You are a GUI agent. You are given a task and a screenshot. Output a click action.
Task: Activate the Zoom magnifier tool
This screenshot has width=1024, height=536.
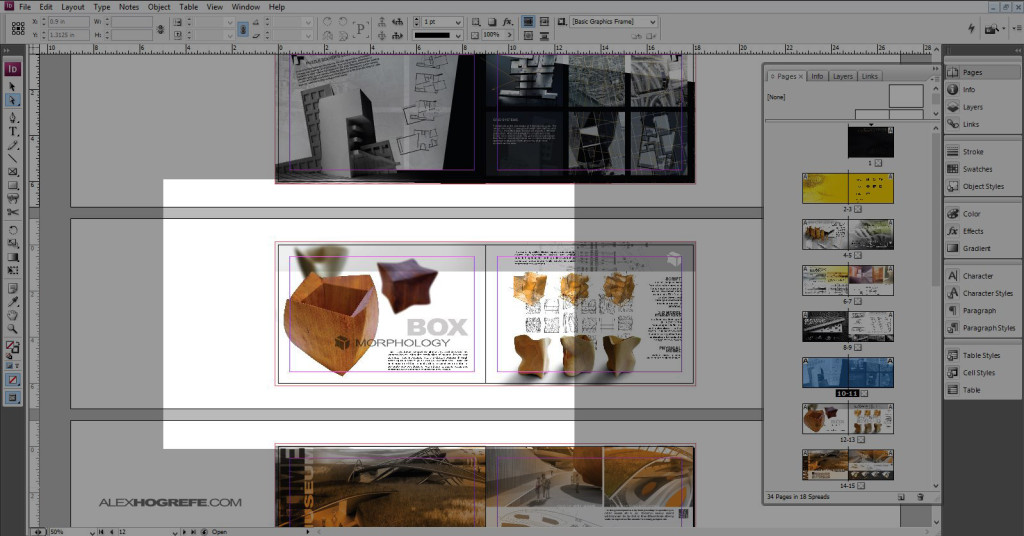coord(13,328)
